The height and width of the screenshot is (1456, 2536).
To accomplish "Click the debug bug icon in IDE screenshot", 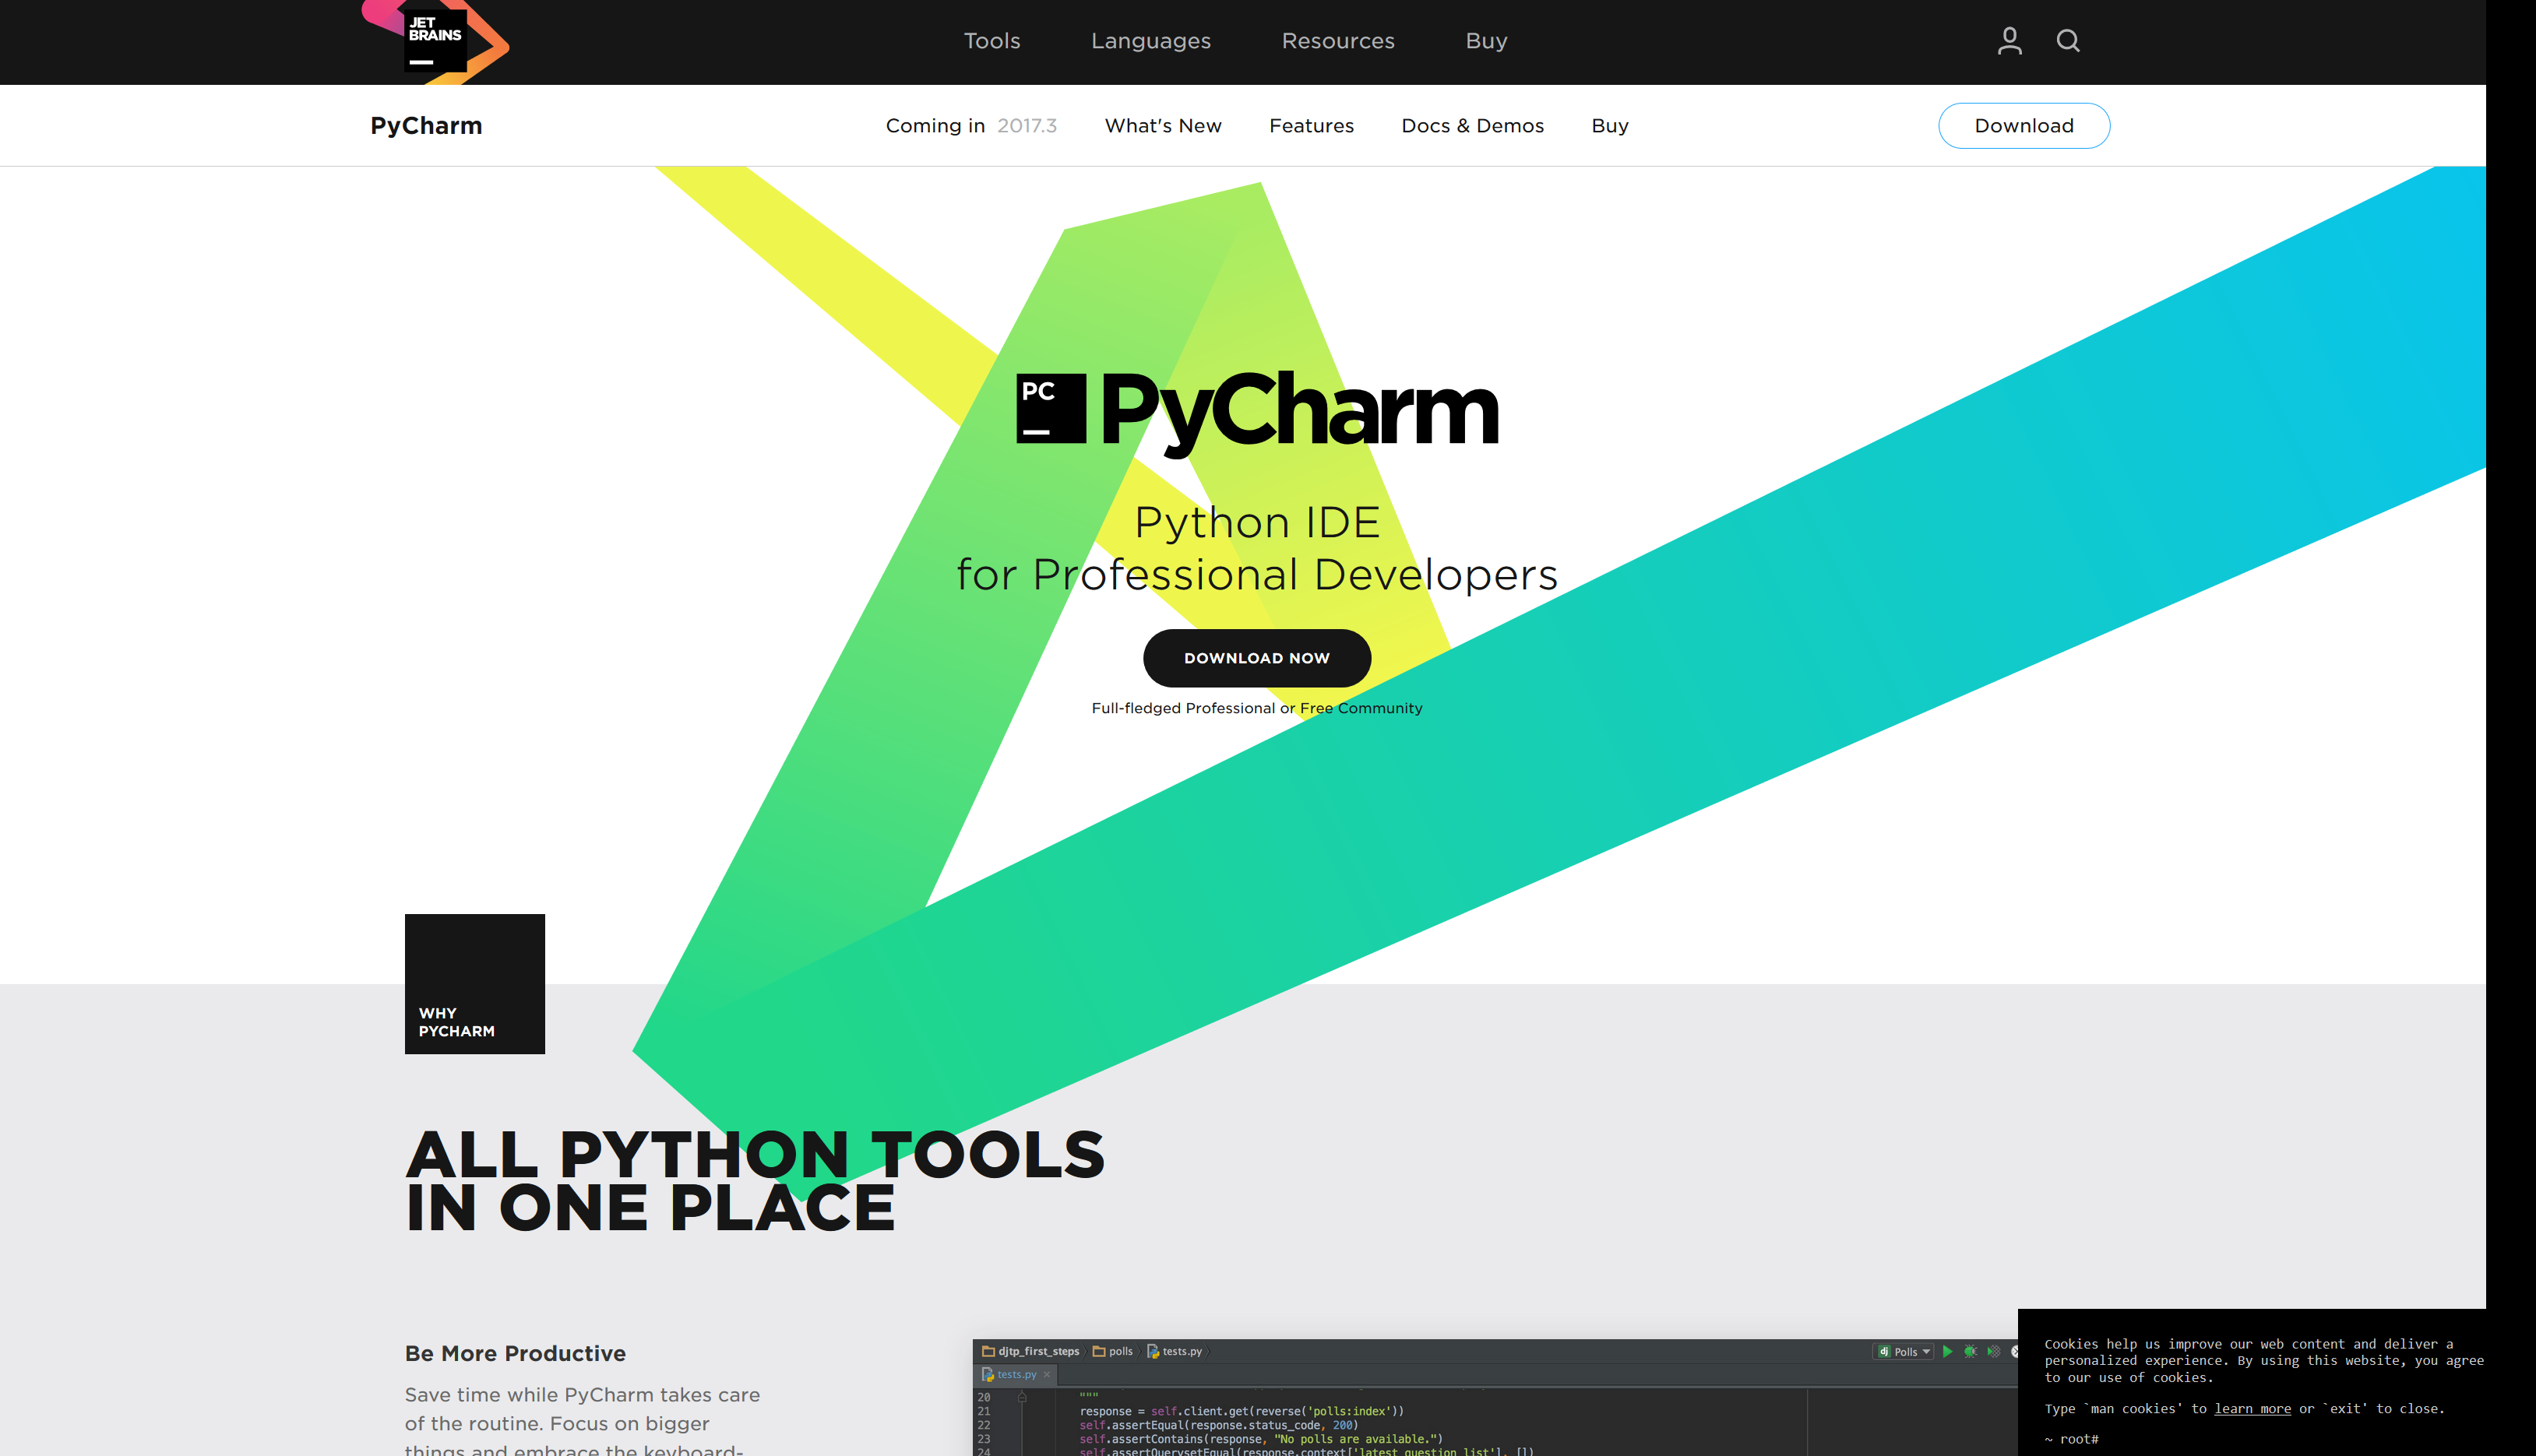I will [1970, 1351].
